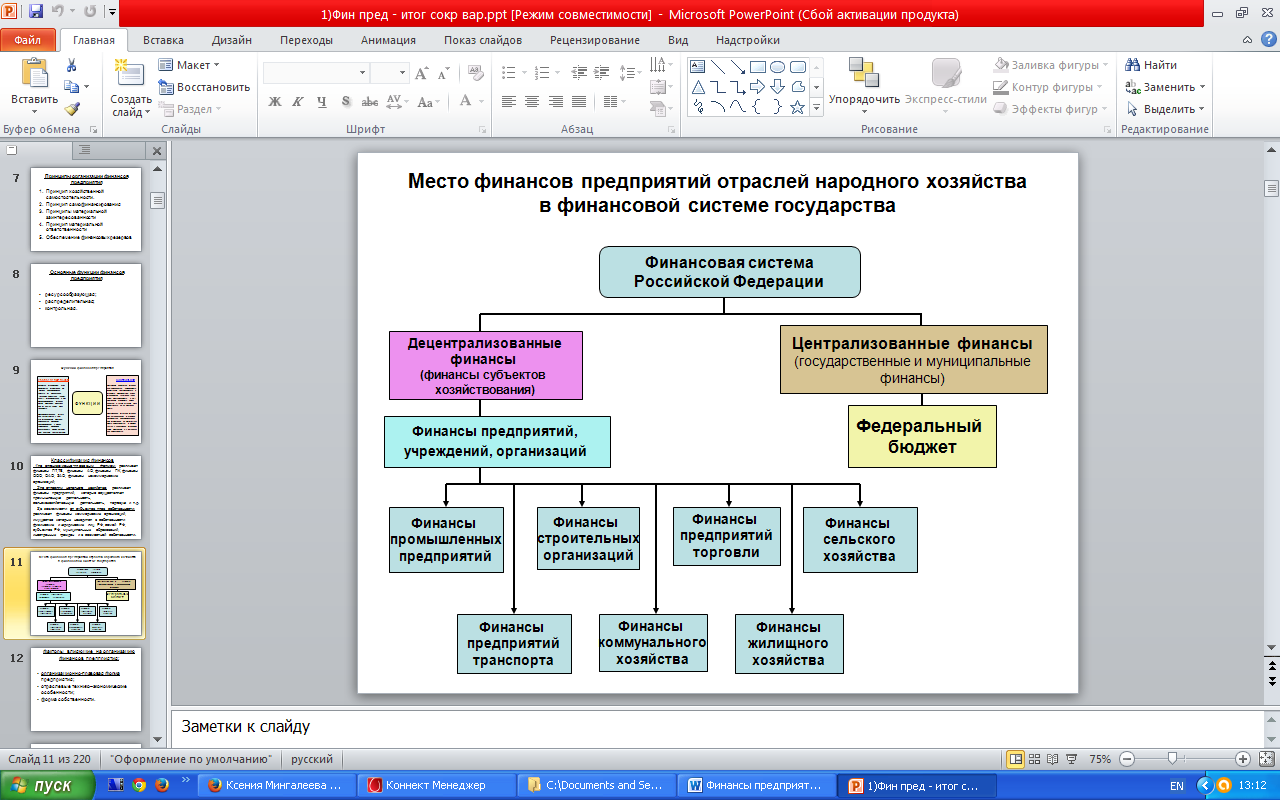1280x800 pixels.
Task: Align text right in Абзац group
Action: tap(555, 101)
